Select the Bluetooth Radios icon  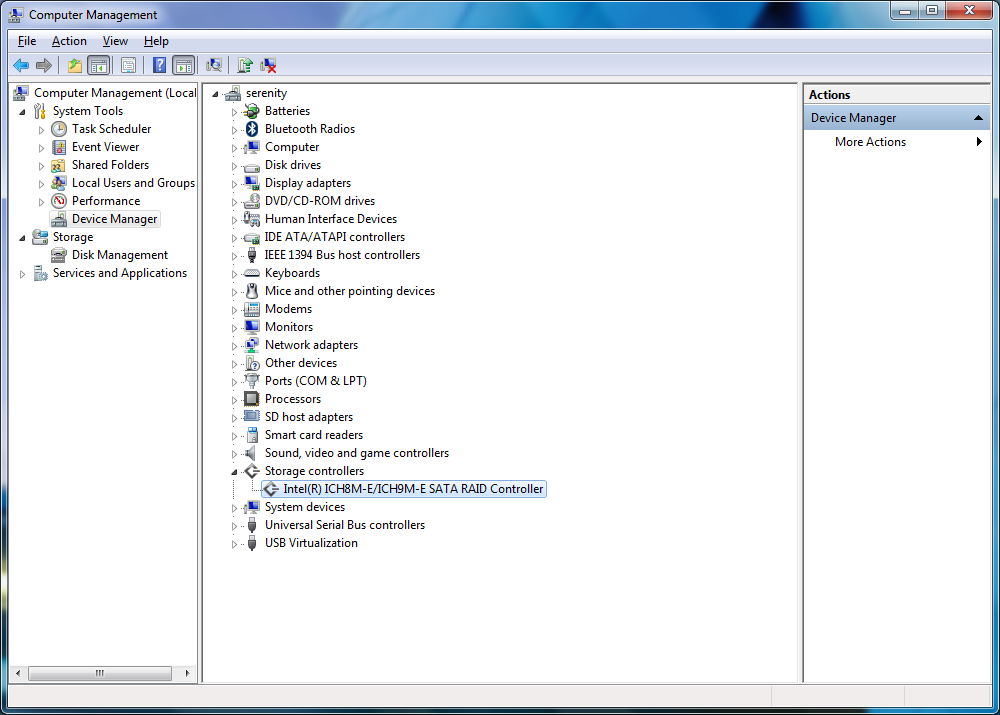[x=252, y=129]
